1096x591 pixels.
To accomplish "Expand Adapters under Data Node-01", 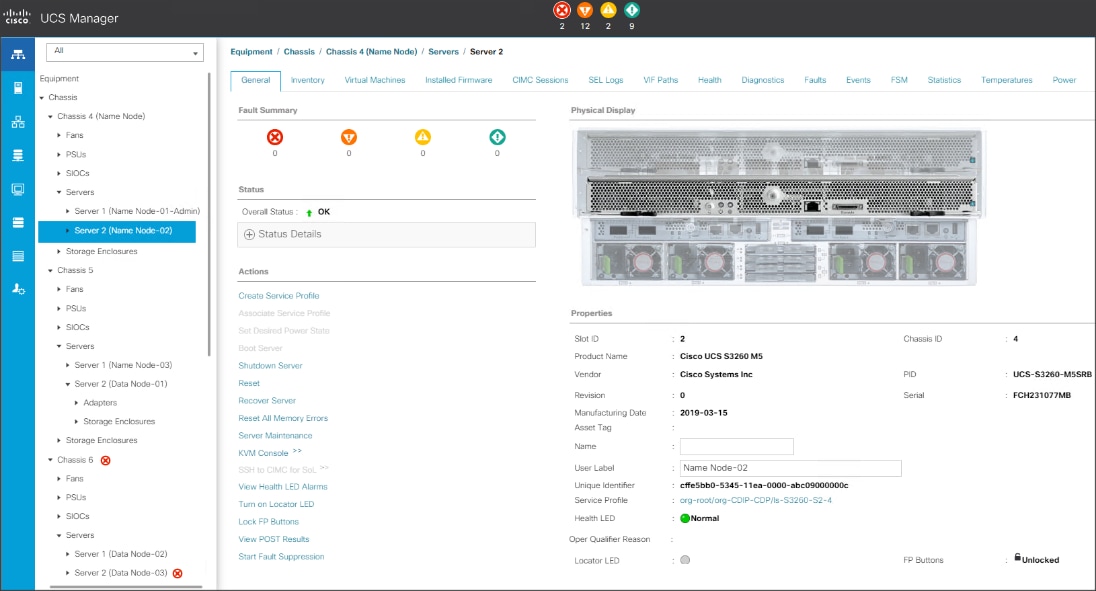I will pos(76,403).
